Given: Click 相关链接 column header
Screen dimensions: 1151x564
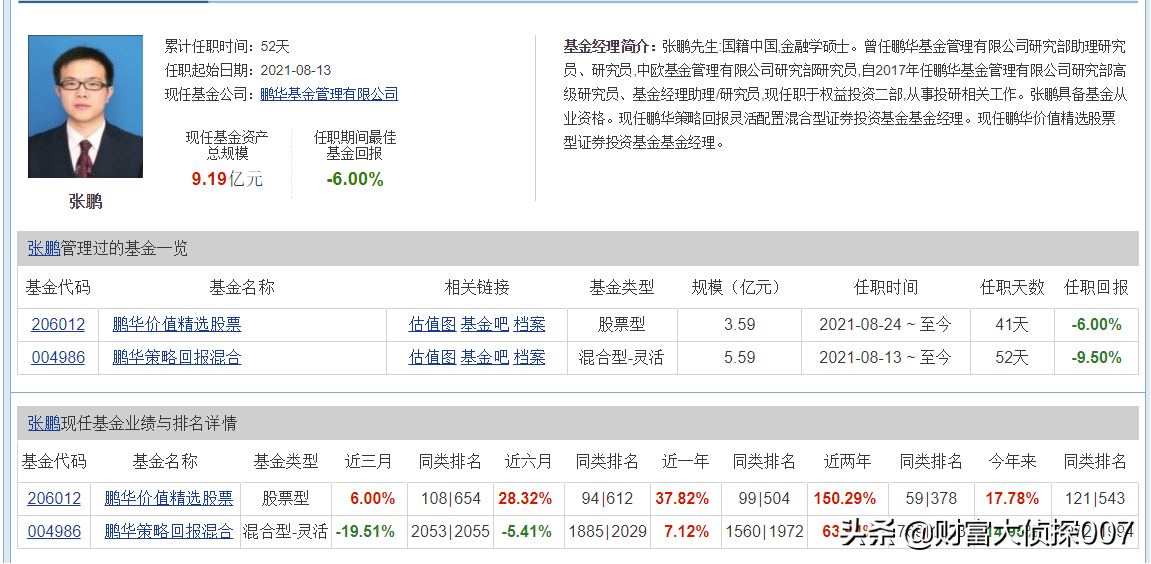Looking at the screenshot, I should pyautogui.click(x=477, y=287).
